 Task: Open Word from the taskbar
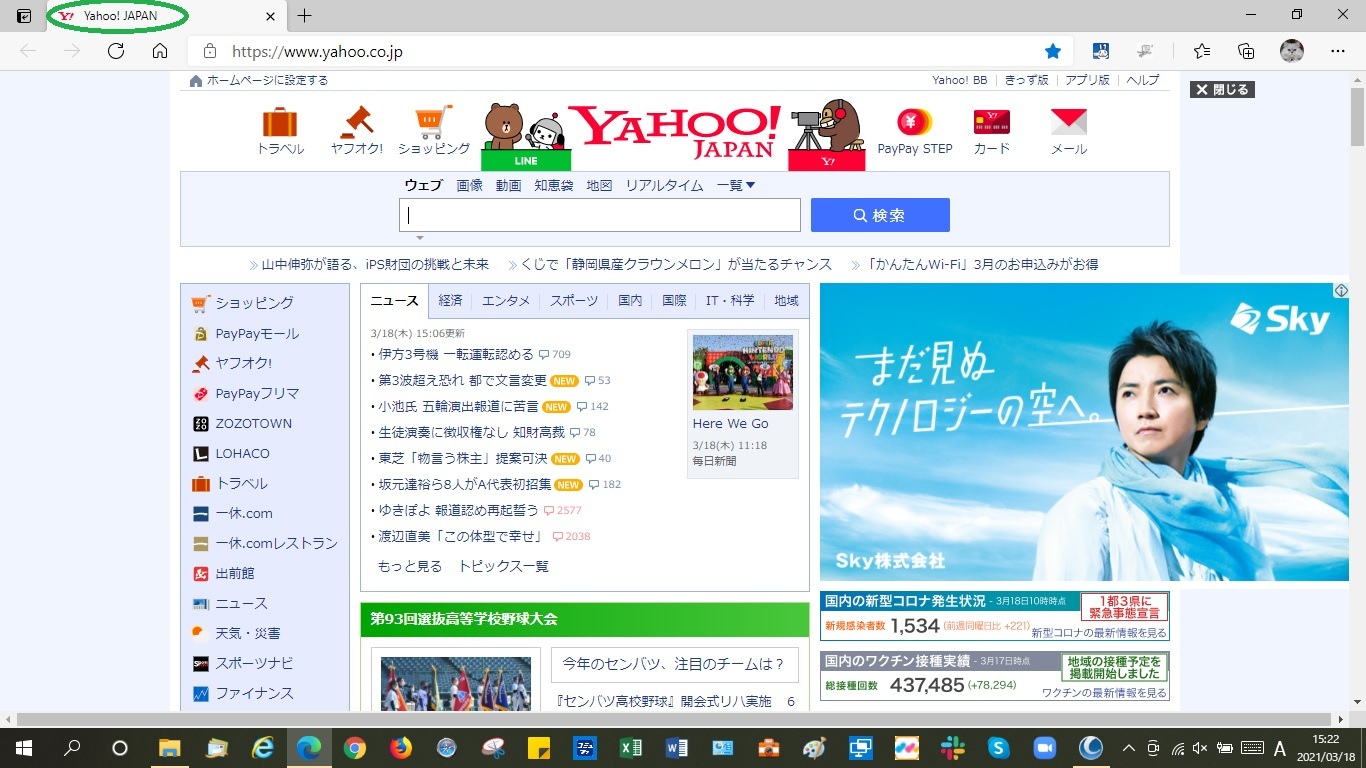(676, 748)
